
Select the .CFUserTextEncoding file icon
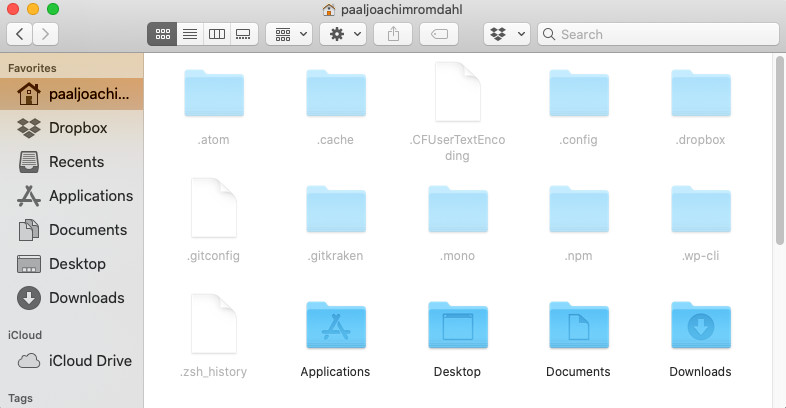pyautogui.click(x=458, y=92)
